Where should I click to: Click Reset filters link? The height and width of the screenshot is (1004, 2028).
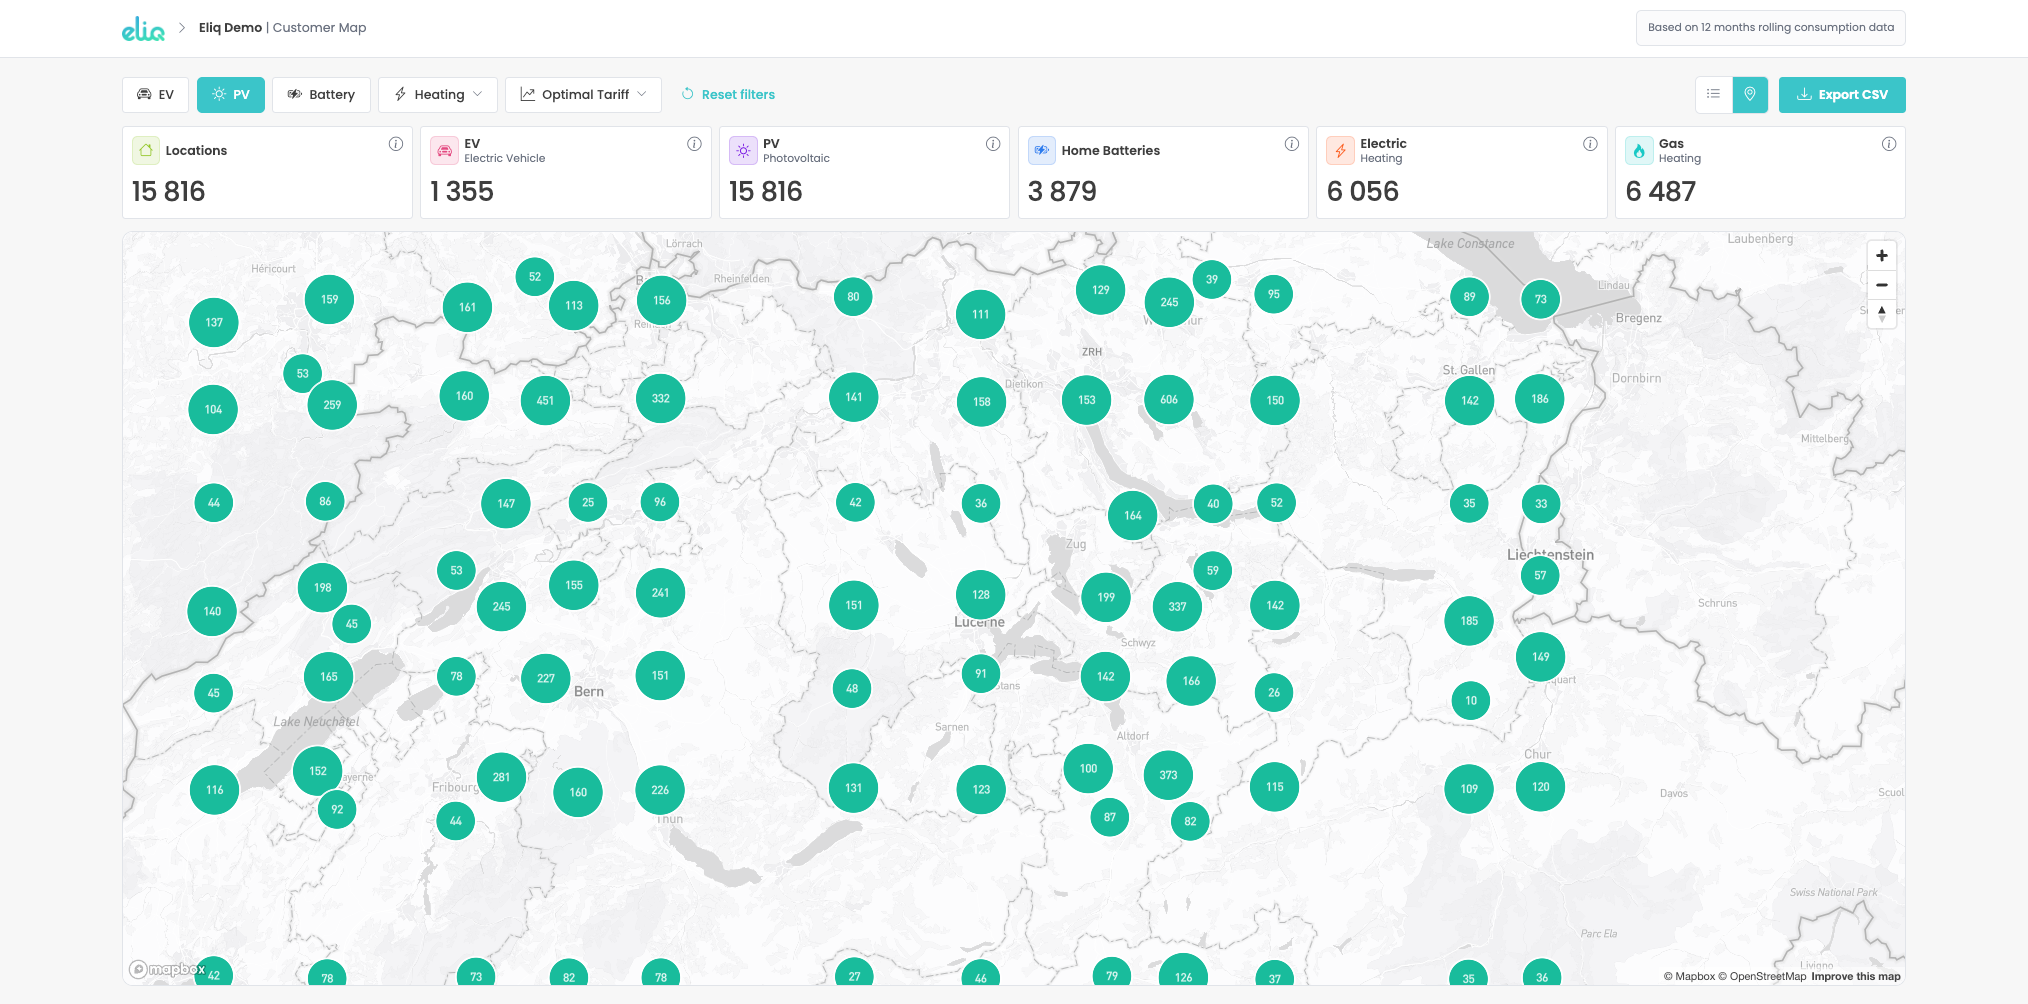[x=728, y=95]
